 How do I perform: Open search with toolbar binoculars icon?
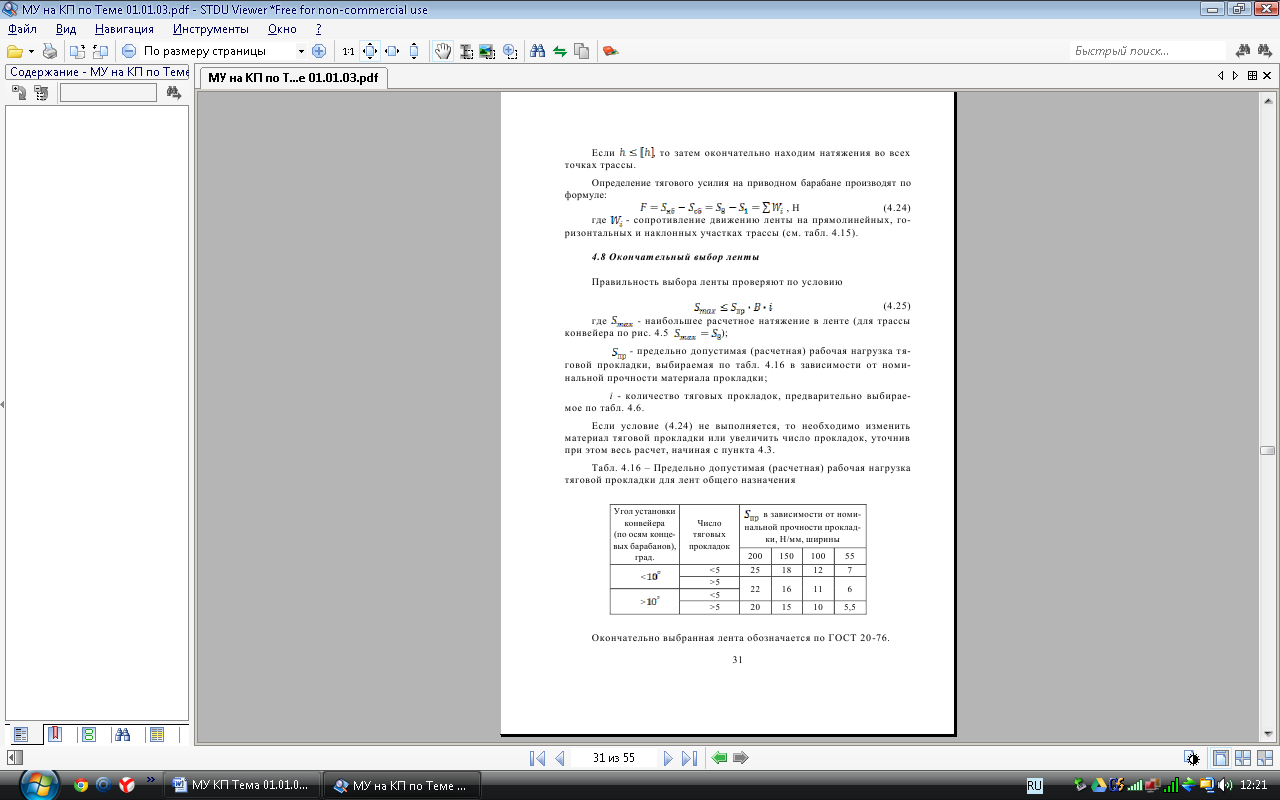coord(537,51)
